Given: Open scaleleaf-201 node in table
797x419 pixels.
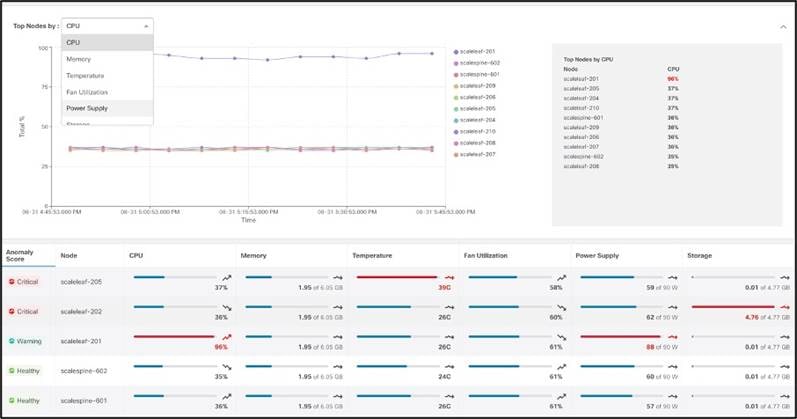Looking at the screenshot, I should (x=81, y=341).
